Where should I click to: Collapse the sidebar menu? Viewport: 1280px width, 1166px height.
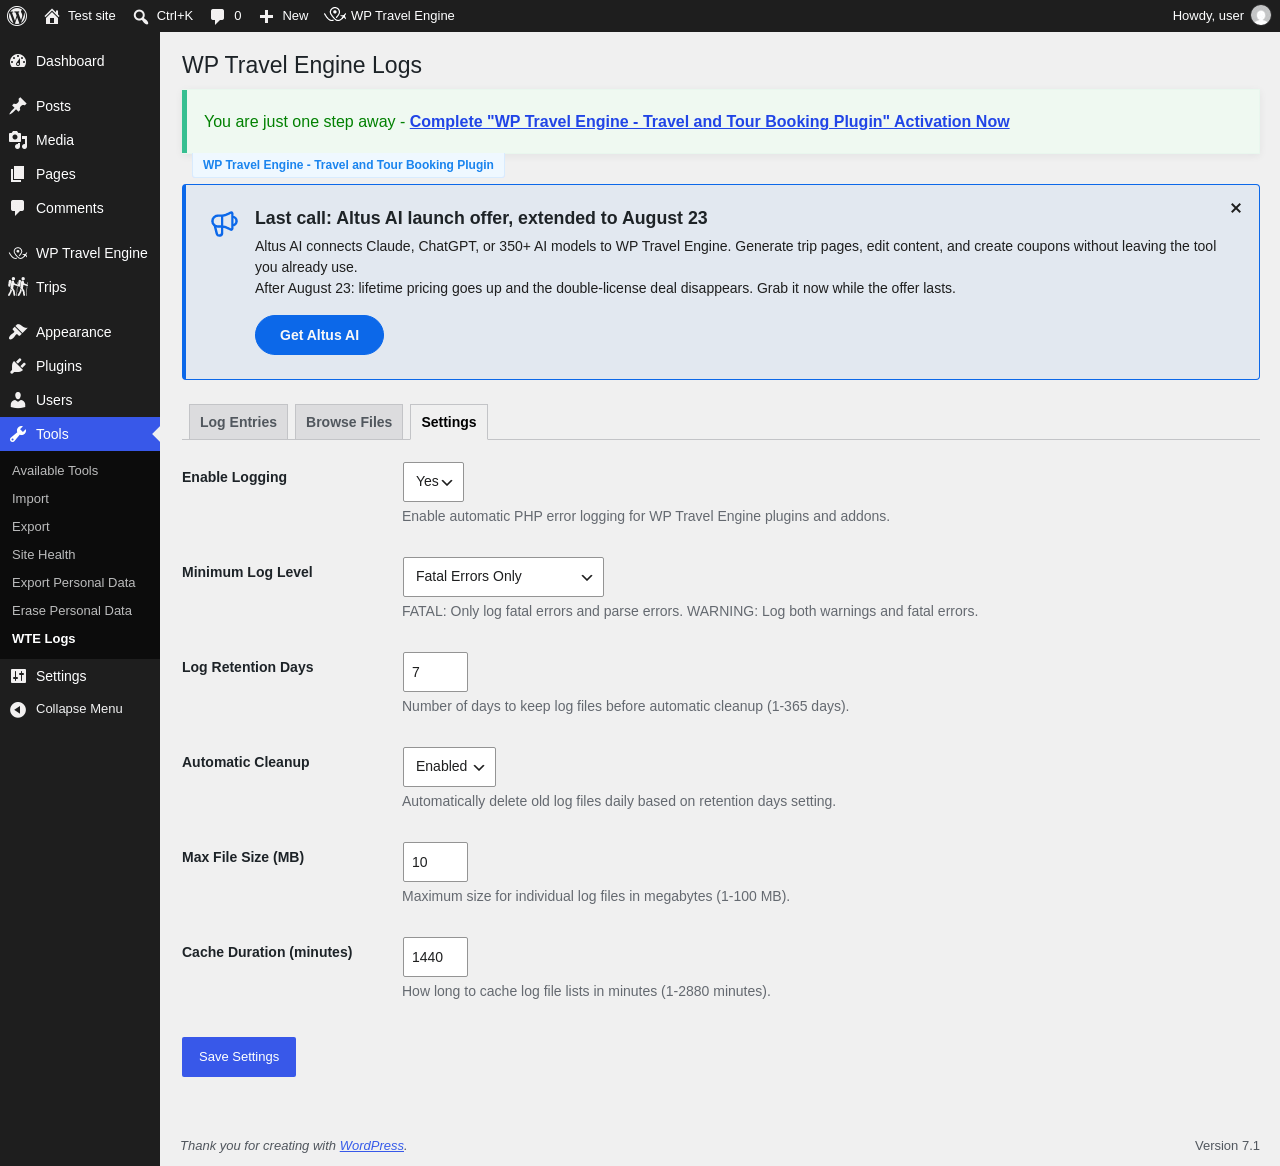(x=80, y=709)
